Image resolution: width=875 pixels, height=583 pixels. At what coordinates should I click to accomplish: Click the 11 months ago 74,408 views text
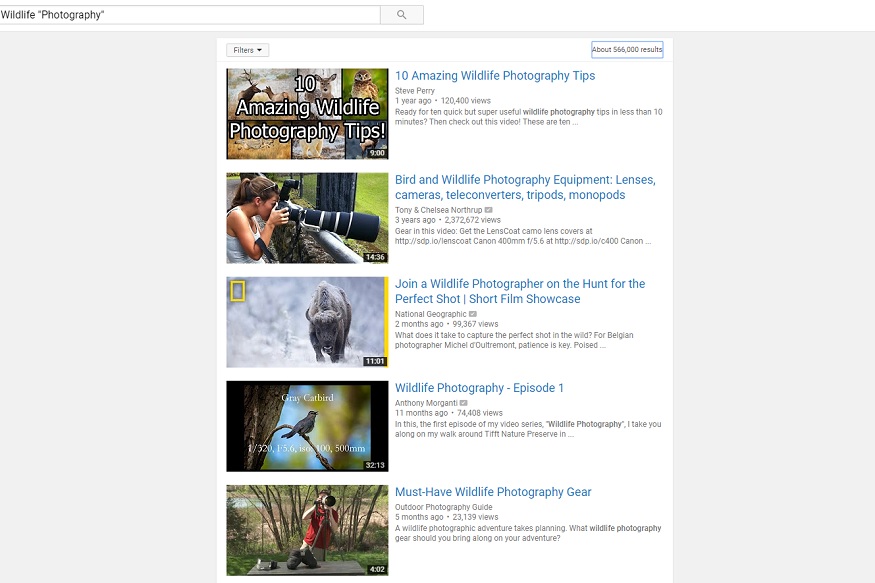click(x=449, y=413)
